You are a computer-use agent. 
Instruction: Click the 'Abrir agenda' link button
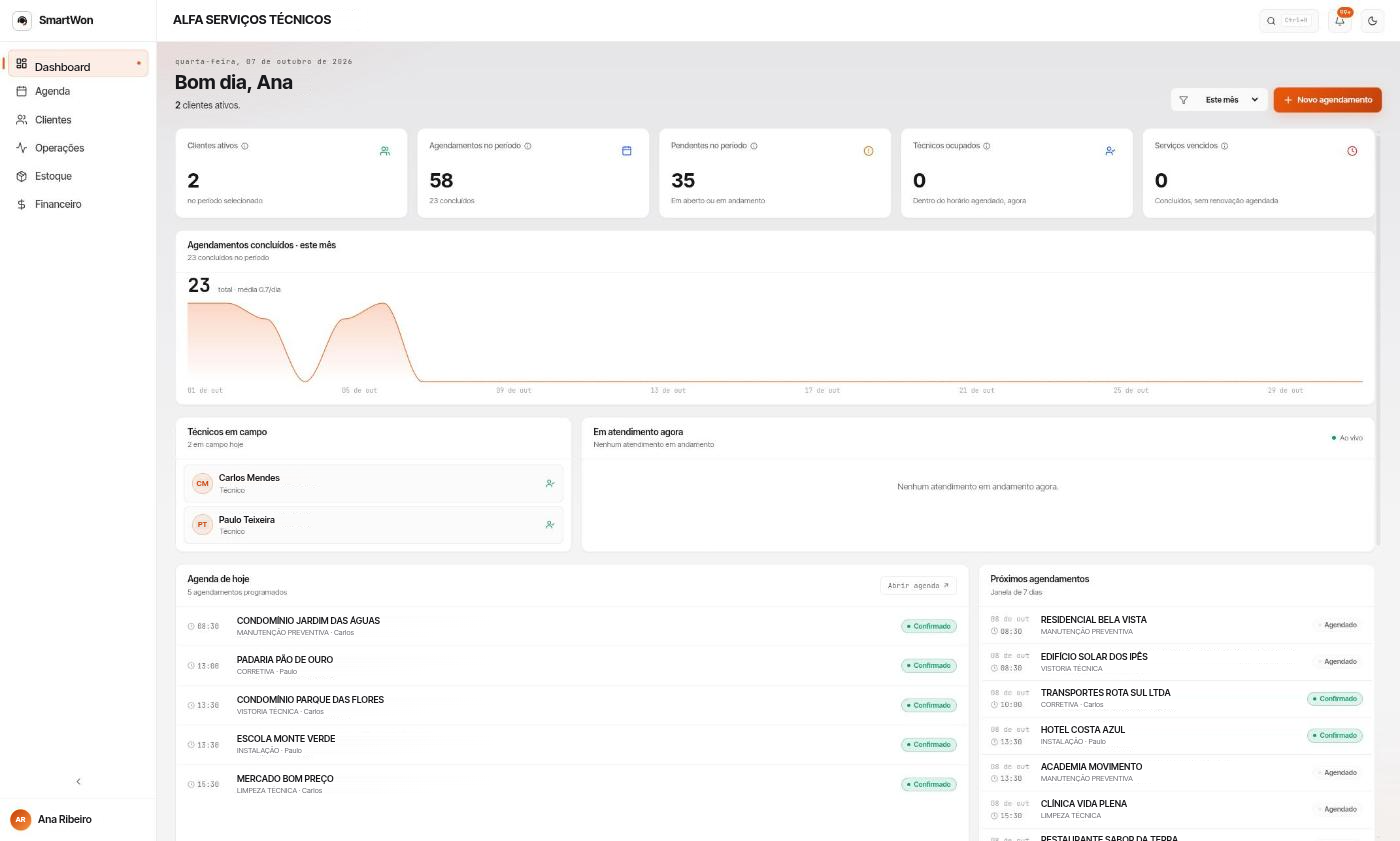[918, 585]
